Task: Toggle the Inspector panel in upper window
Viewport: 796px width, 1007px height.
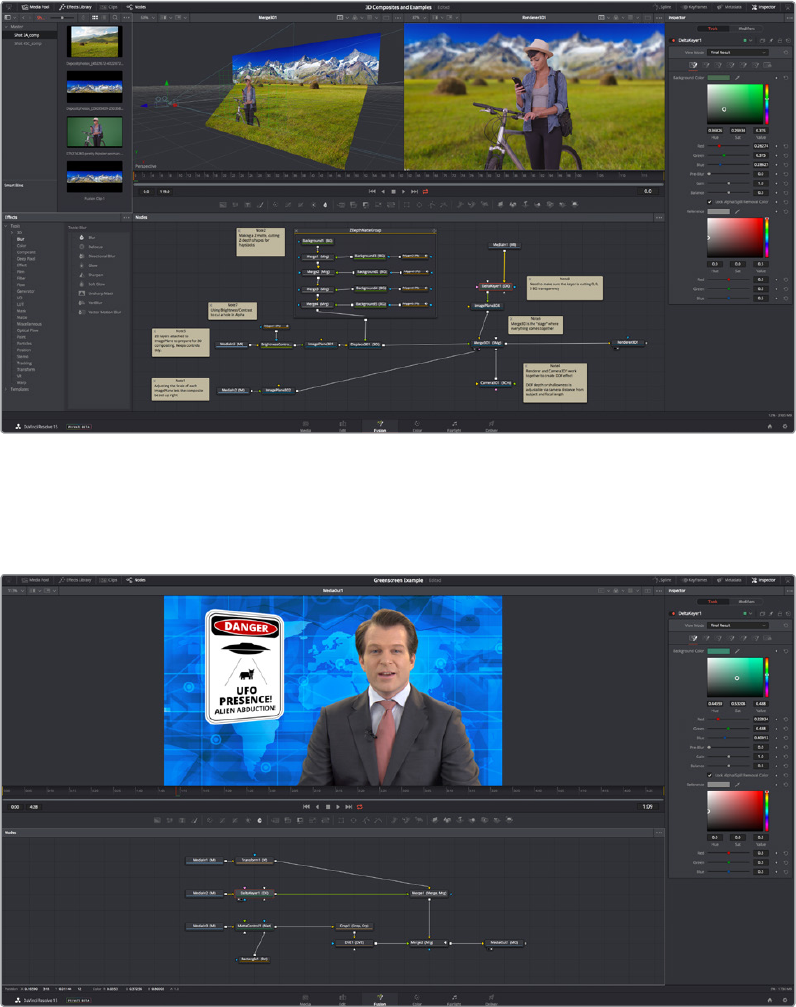Action: 764,7
